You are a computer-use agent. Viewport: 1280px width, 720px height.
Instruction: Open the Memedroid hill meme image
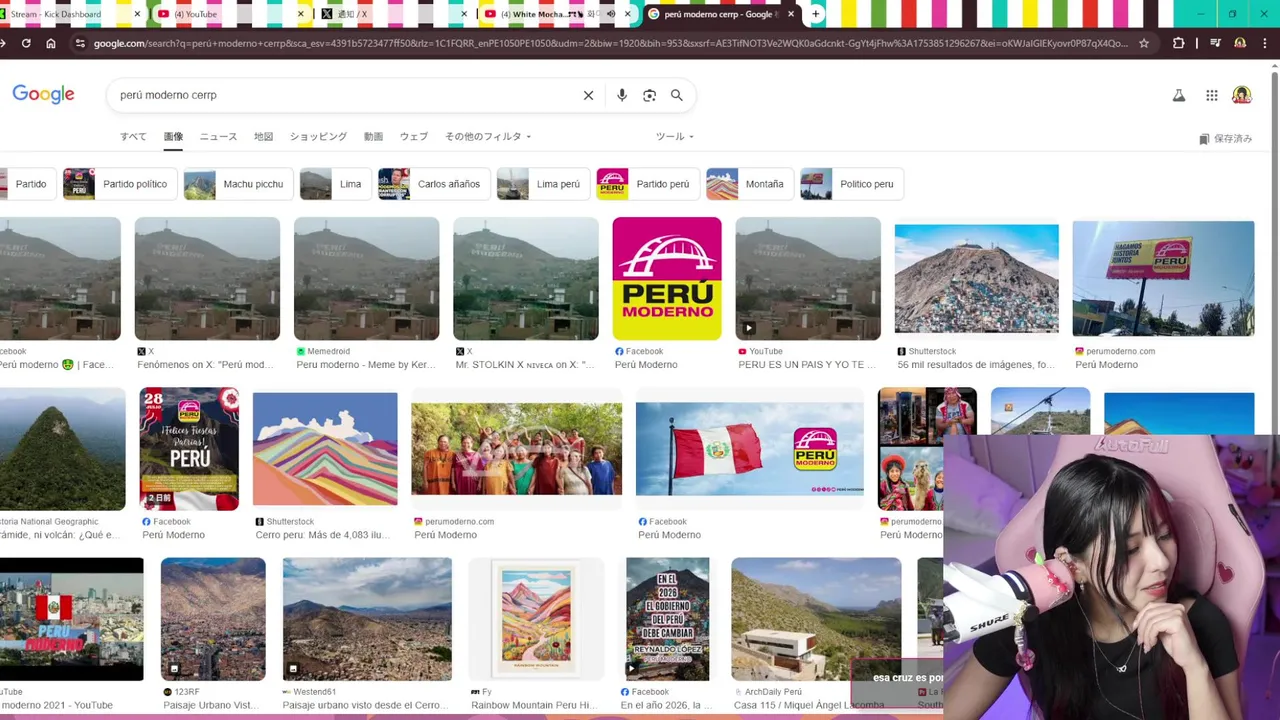(366, 278)
